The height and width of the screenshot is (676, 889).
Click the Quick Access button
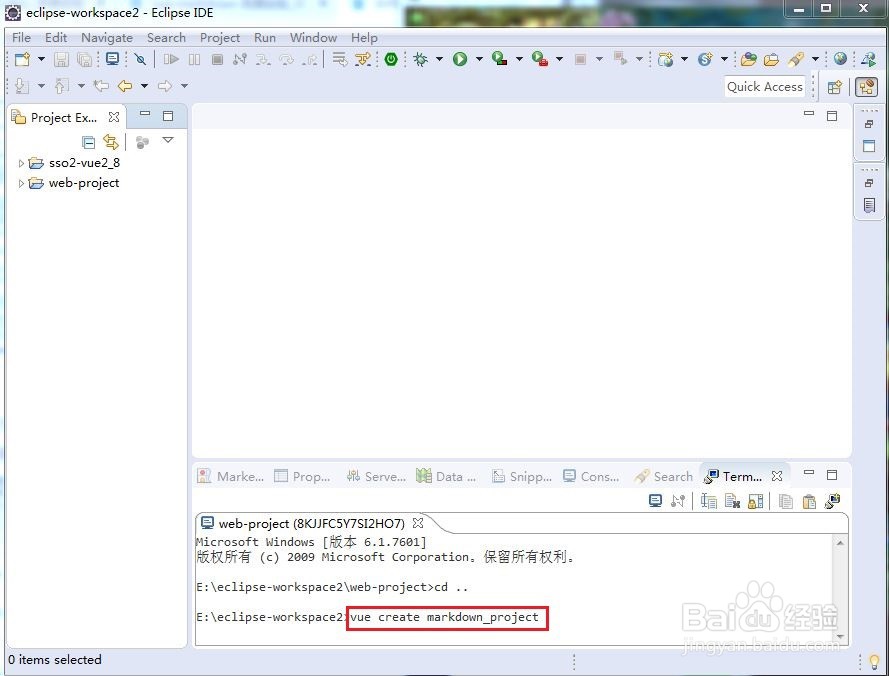pyautogui.click(x=764, y=87)
